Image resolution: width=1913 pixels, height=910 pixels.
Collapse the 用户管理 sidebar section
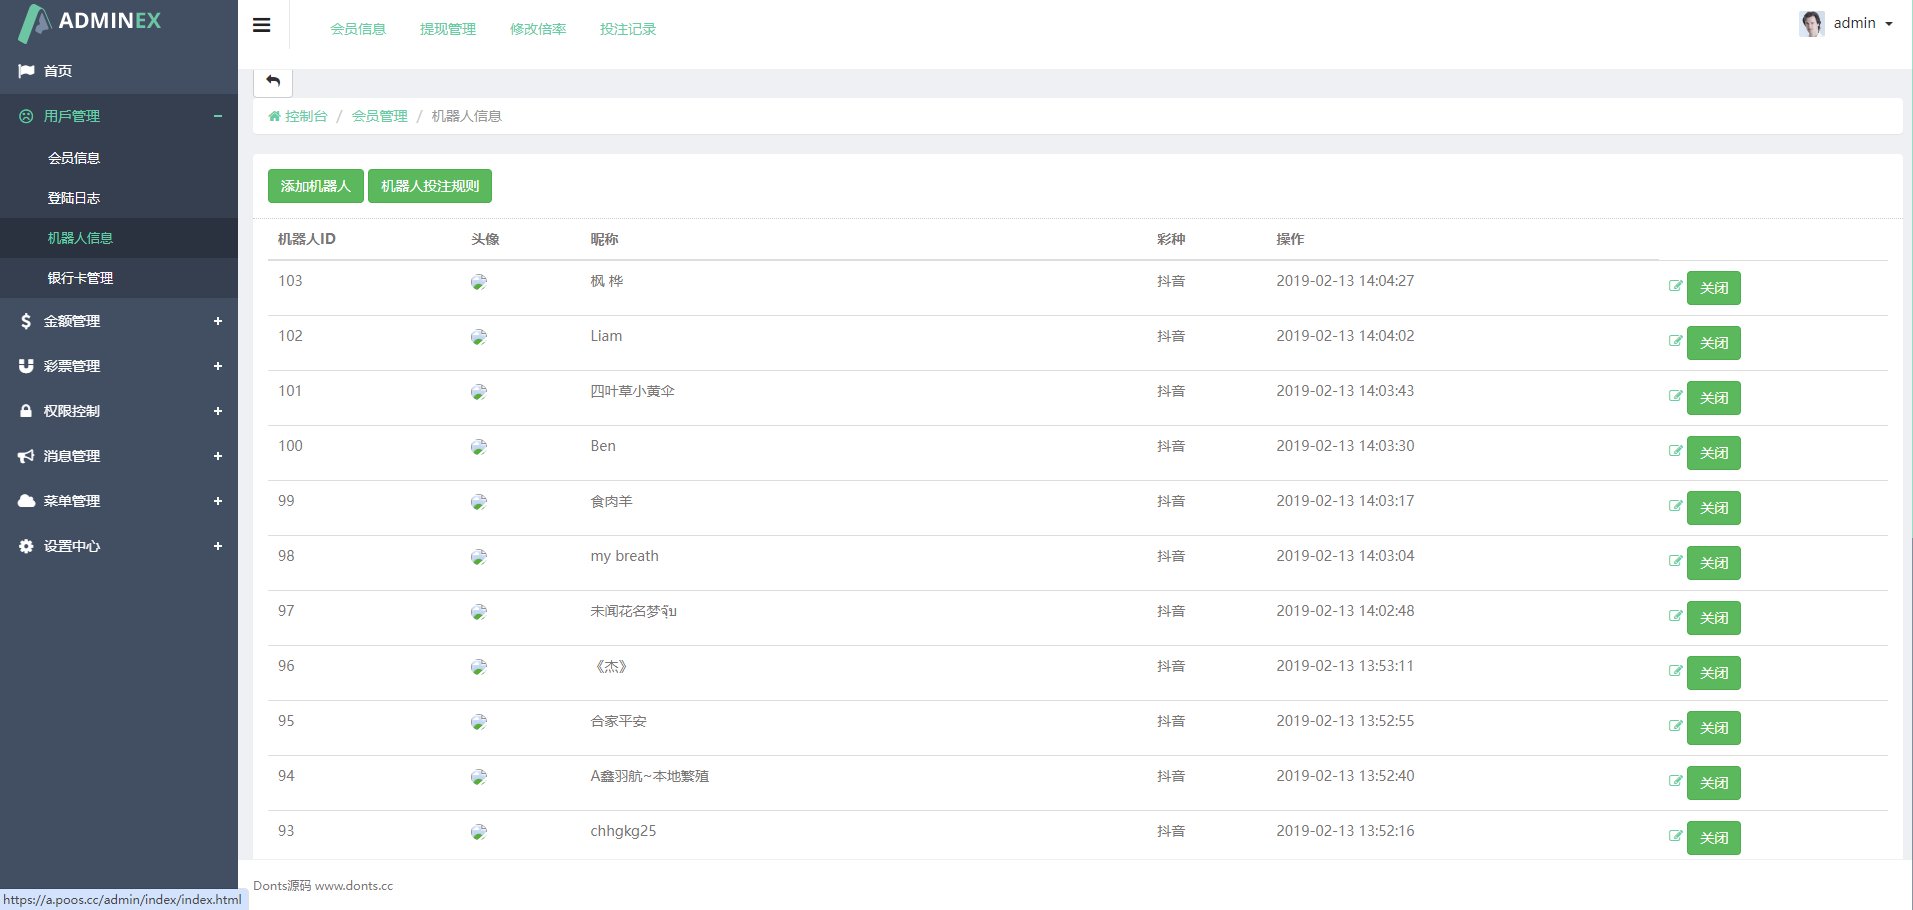pos(119,116)
